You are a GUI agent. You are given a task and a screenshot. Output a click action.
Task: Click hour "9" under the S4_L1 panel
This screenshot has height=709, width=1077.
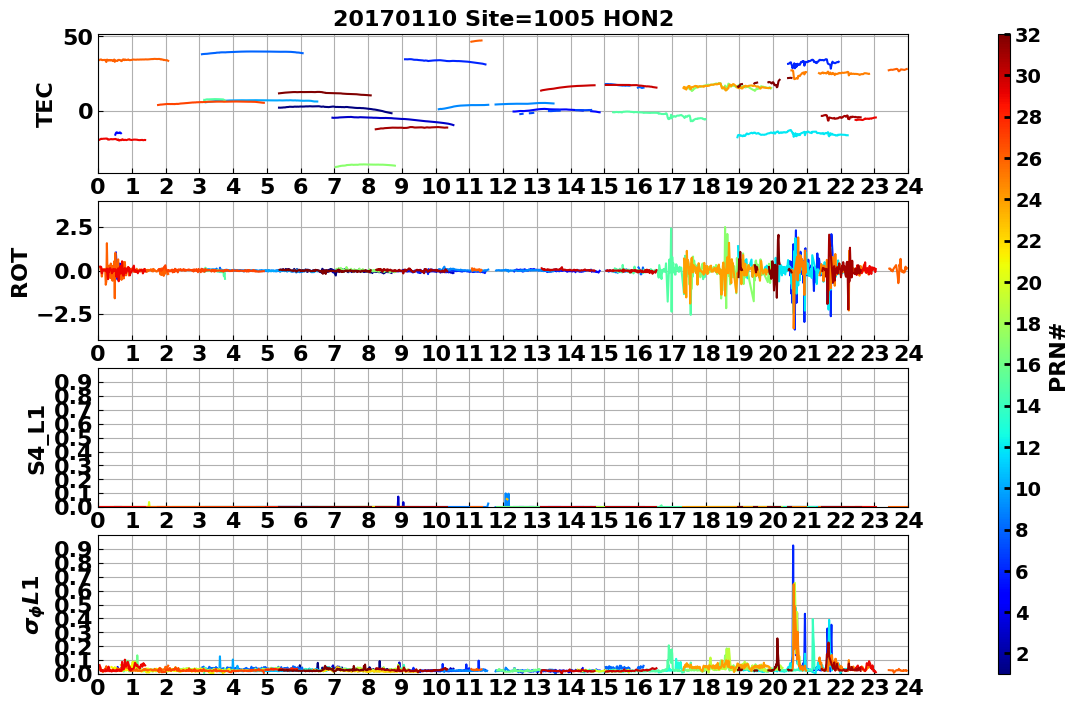402,520
